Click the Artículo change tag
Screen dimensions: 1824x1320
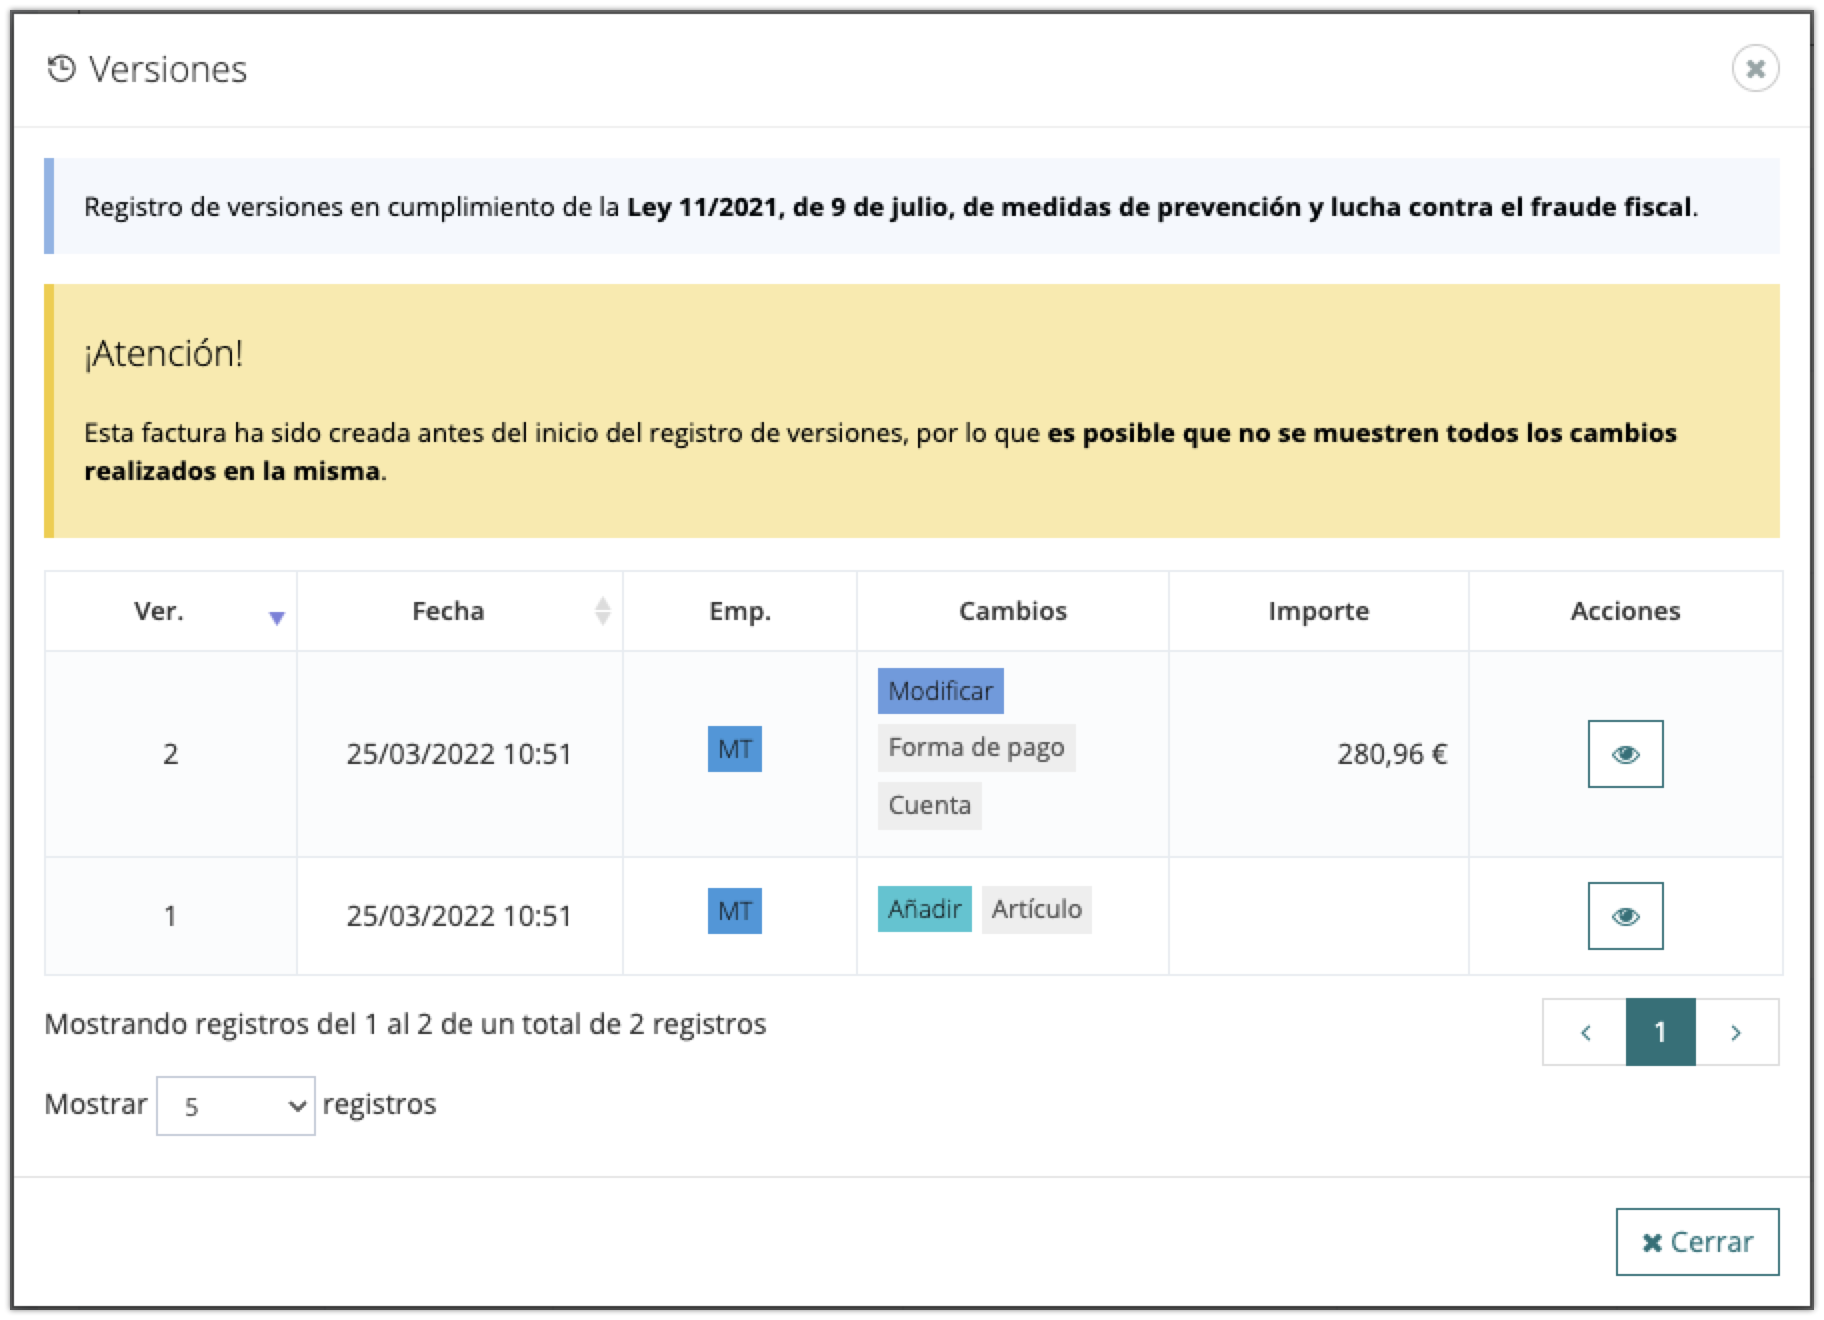tap(1036, 909)
